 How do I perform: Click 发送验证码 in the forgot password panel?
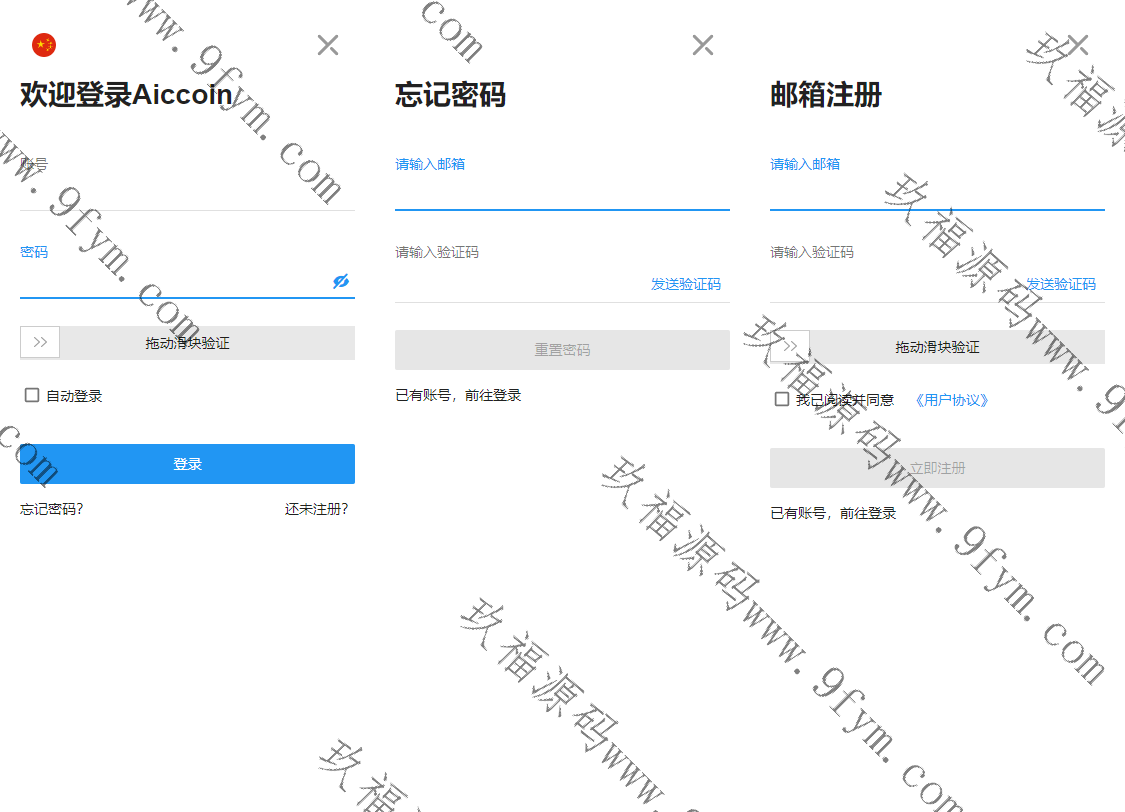pyautogui.click(x=685, y=284)
